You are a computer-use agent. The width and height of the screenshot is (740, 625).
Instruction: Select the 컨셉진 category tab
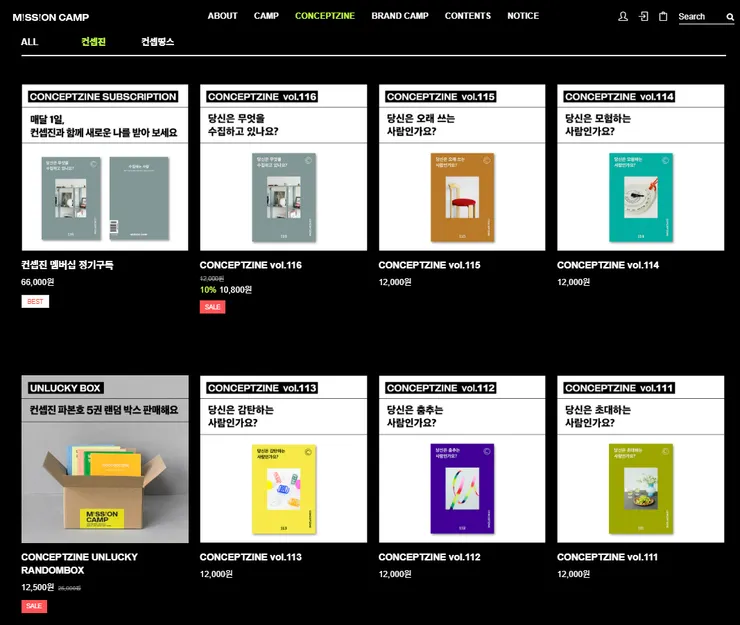93,42
